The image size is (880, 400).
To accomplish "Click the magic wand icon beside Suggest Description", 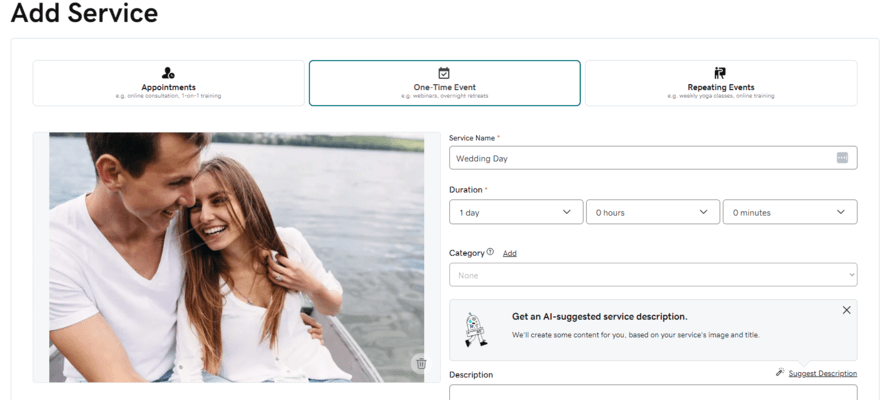I will tap(780, 372).
